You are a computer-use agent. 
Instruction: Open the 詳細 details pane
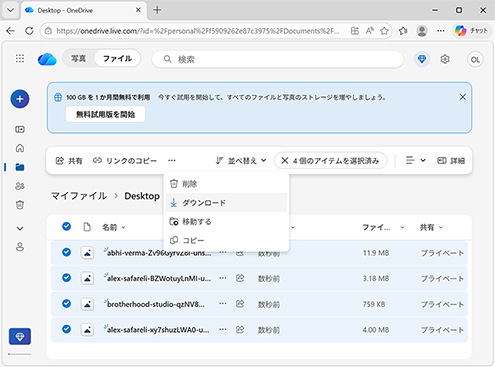tap(451, 161)
